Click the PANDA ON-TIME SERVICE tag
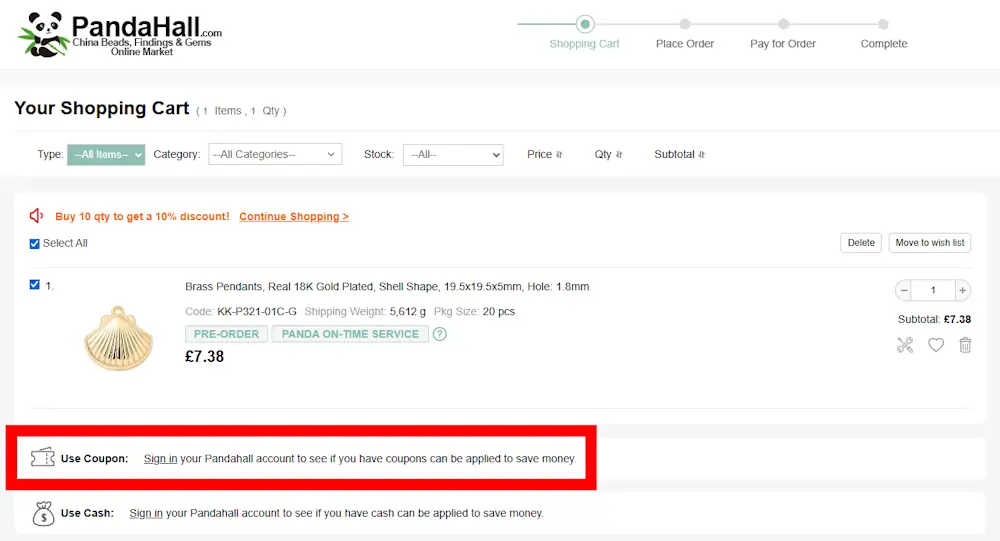 [350, 334]
